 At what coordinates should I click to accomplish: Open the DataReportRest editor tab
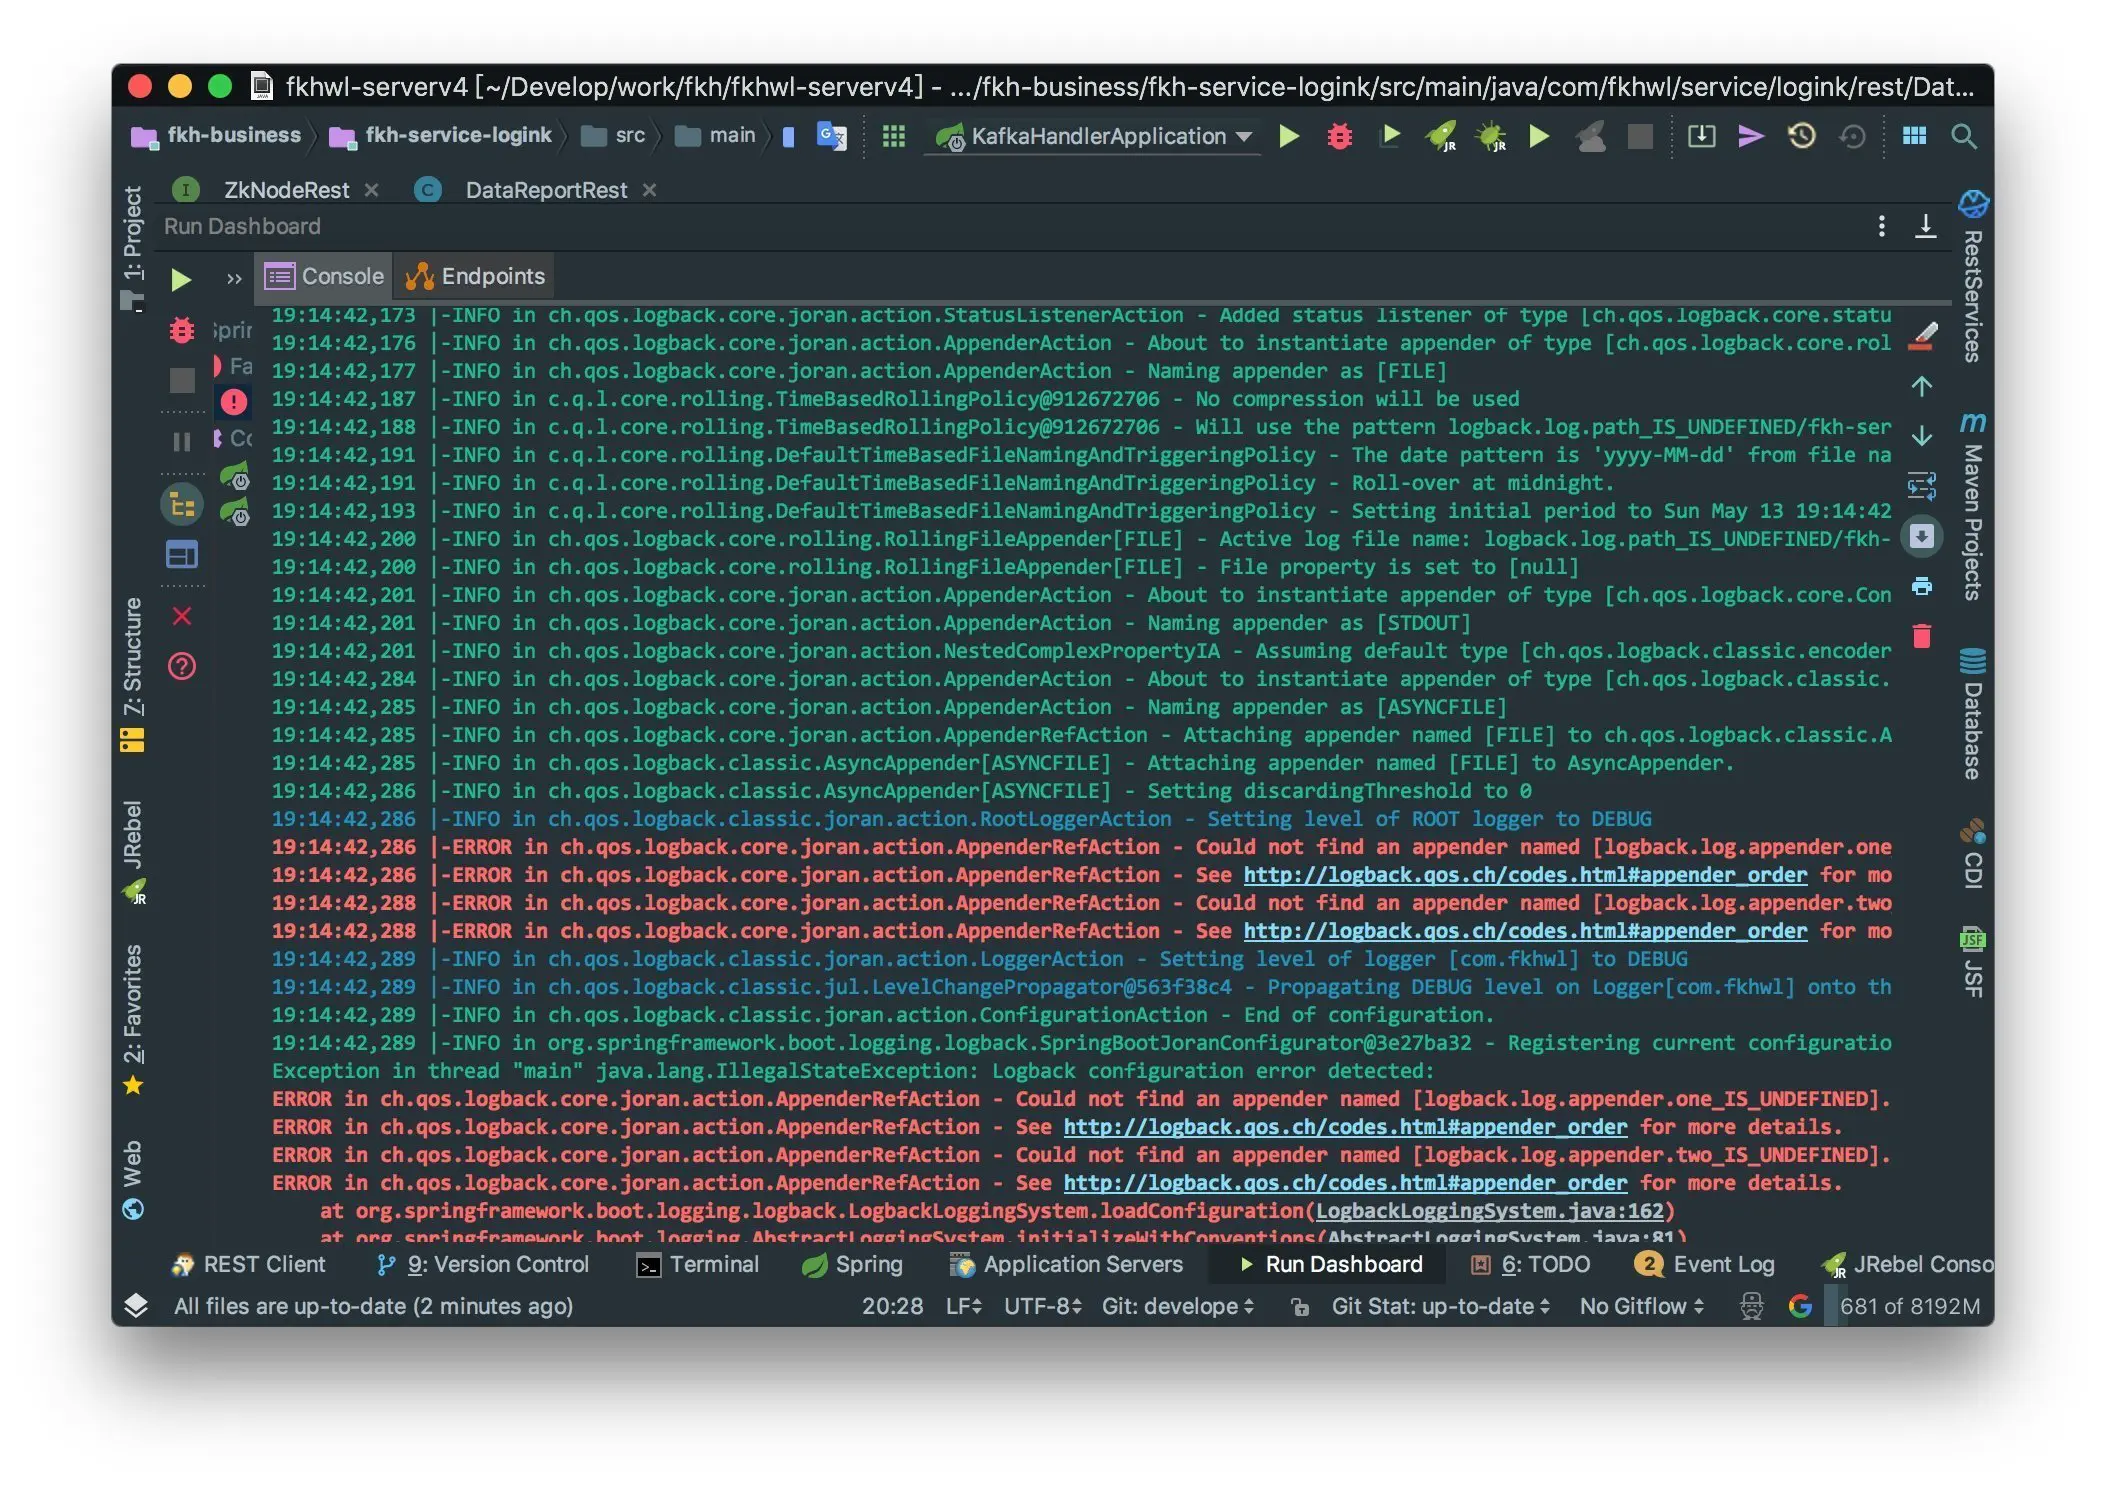click(x=545, y=190)
